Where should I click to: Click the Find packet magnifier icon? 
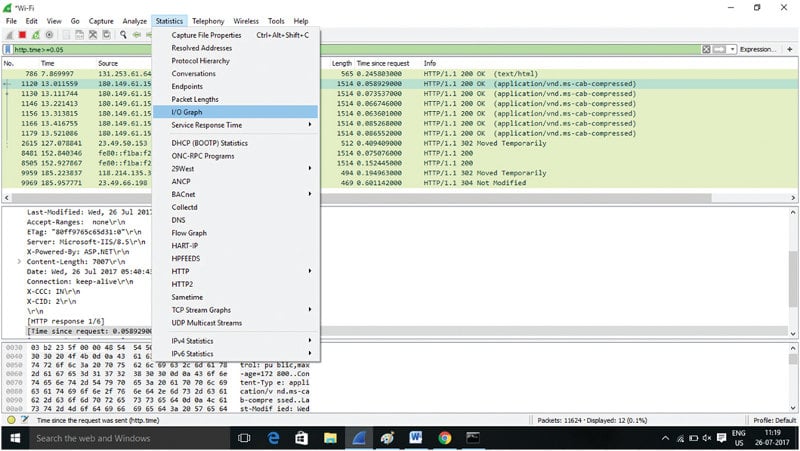coord(122,35)
